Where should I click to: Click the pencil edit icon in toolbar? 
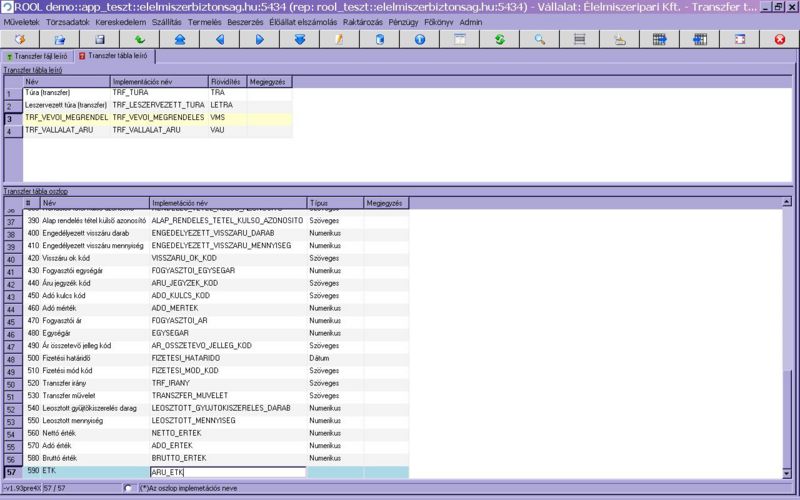pyautogui.click(x=340, y=39)
